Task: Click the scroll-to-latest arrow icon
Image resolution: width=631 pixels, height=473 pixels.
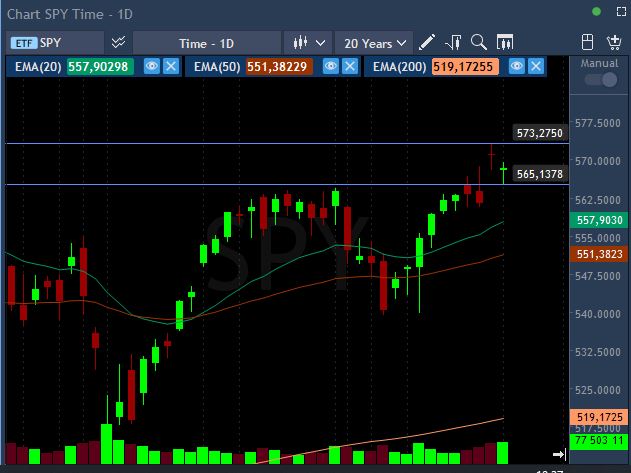Action: coord(560,454)
